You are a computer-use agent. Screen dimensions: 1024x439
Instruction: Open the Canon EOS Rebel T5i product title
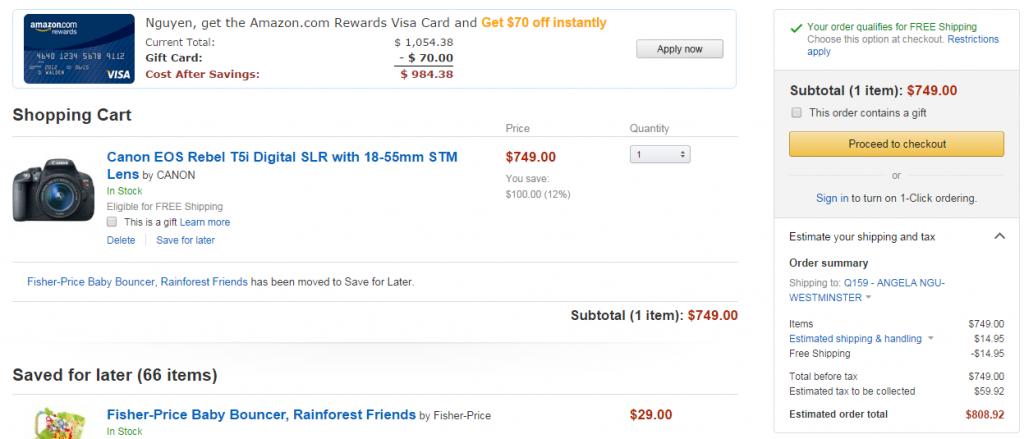pyautogui.click(x=282, y=165)
